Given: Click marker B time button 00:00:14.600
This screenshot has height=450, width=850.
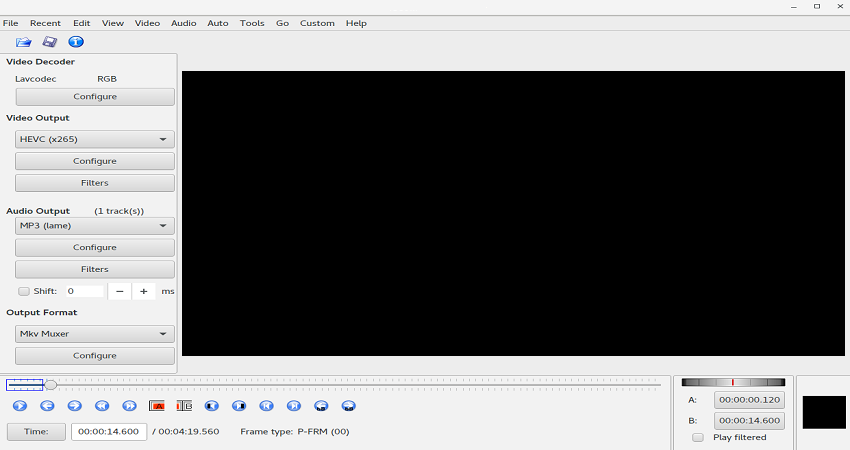Looking at the screenshot, I should pos(749,420).
